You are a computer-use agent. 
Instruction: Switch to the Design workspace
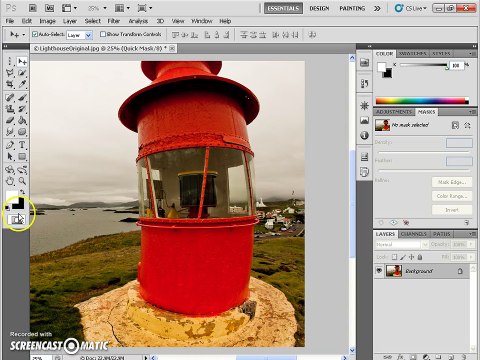[x=319, y=8]
